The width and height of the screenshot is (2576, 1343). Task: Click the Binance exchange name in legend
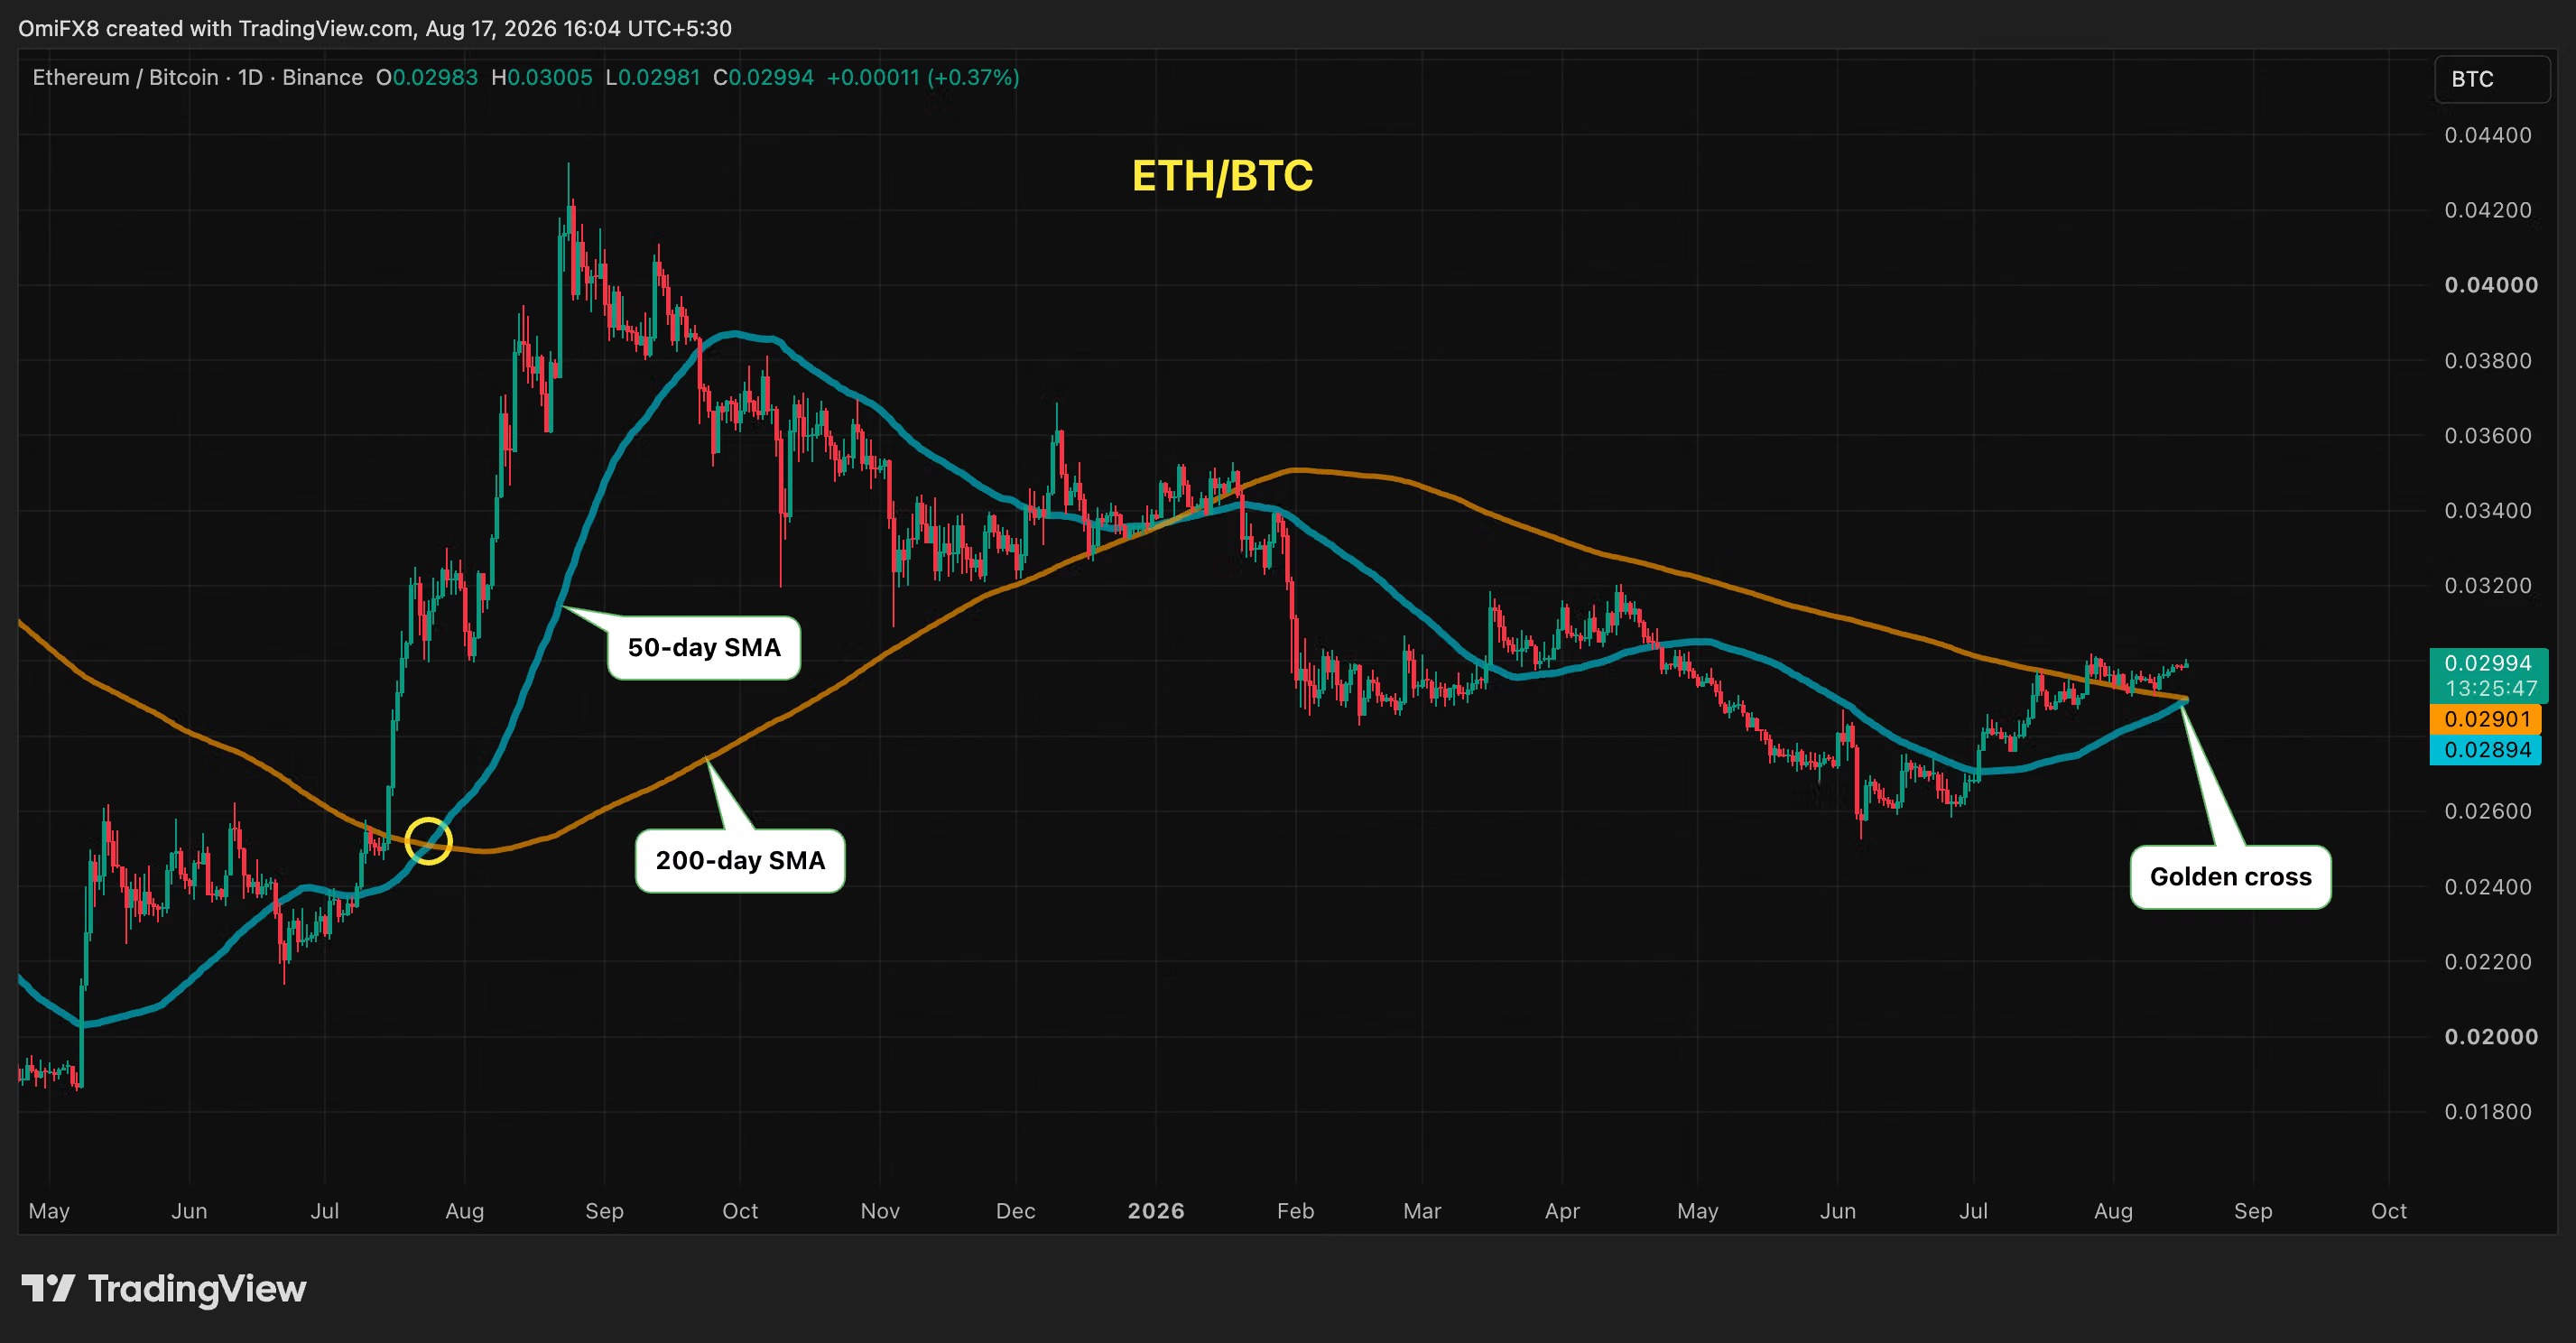click(322, 77)
